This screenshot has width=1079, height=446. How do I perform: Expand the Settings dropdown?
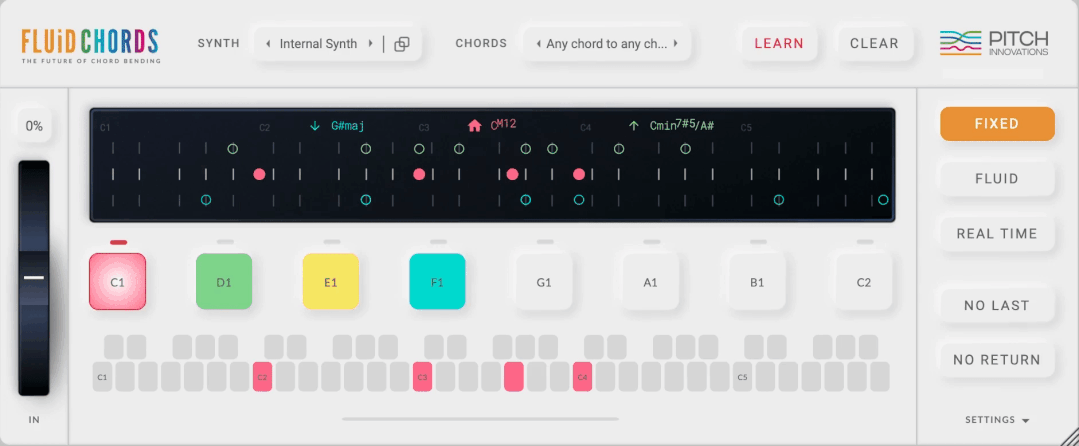point(997,420)
